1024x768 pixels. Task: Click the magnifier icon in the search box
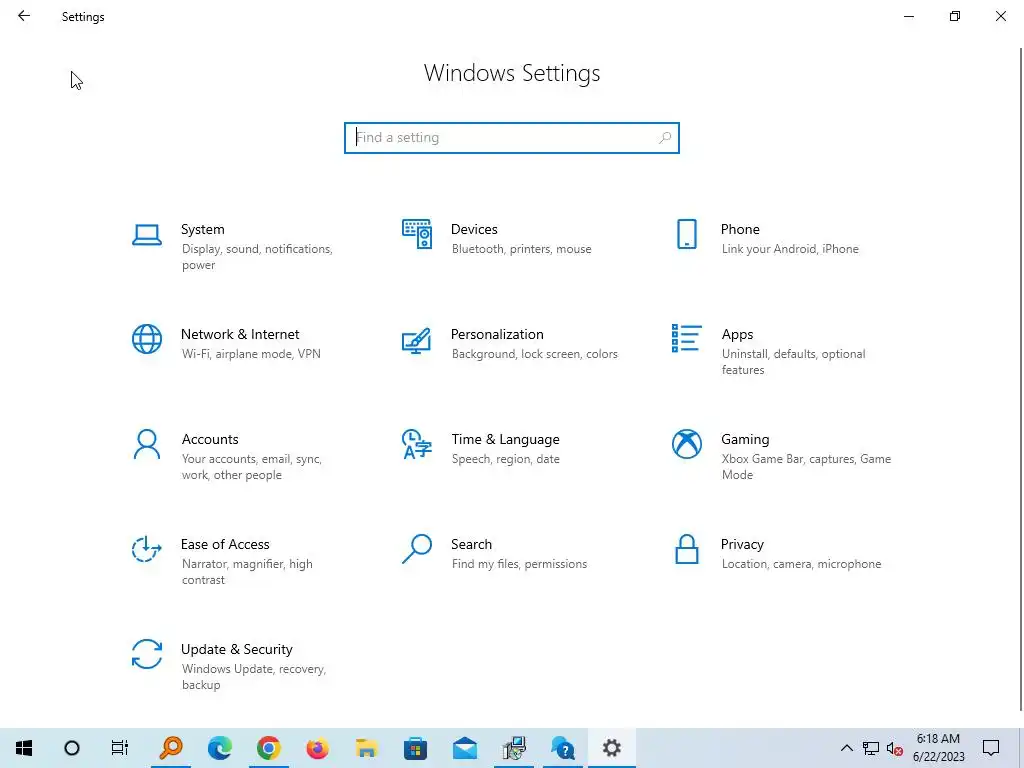(x=665, y=138)
